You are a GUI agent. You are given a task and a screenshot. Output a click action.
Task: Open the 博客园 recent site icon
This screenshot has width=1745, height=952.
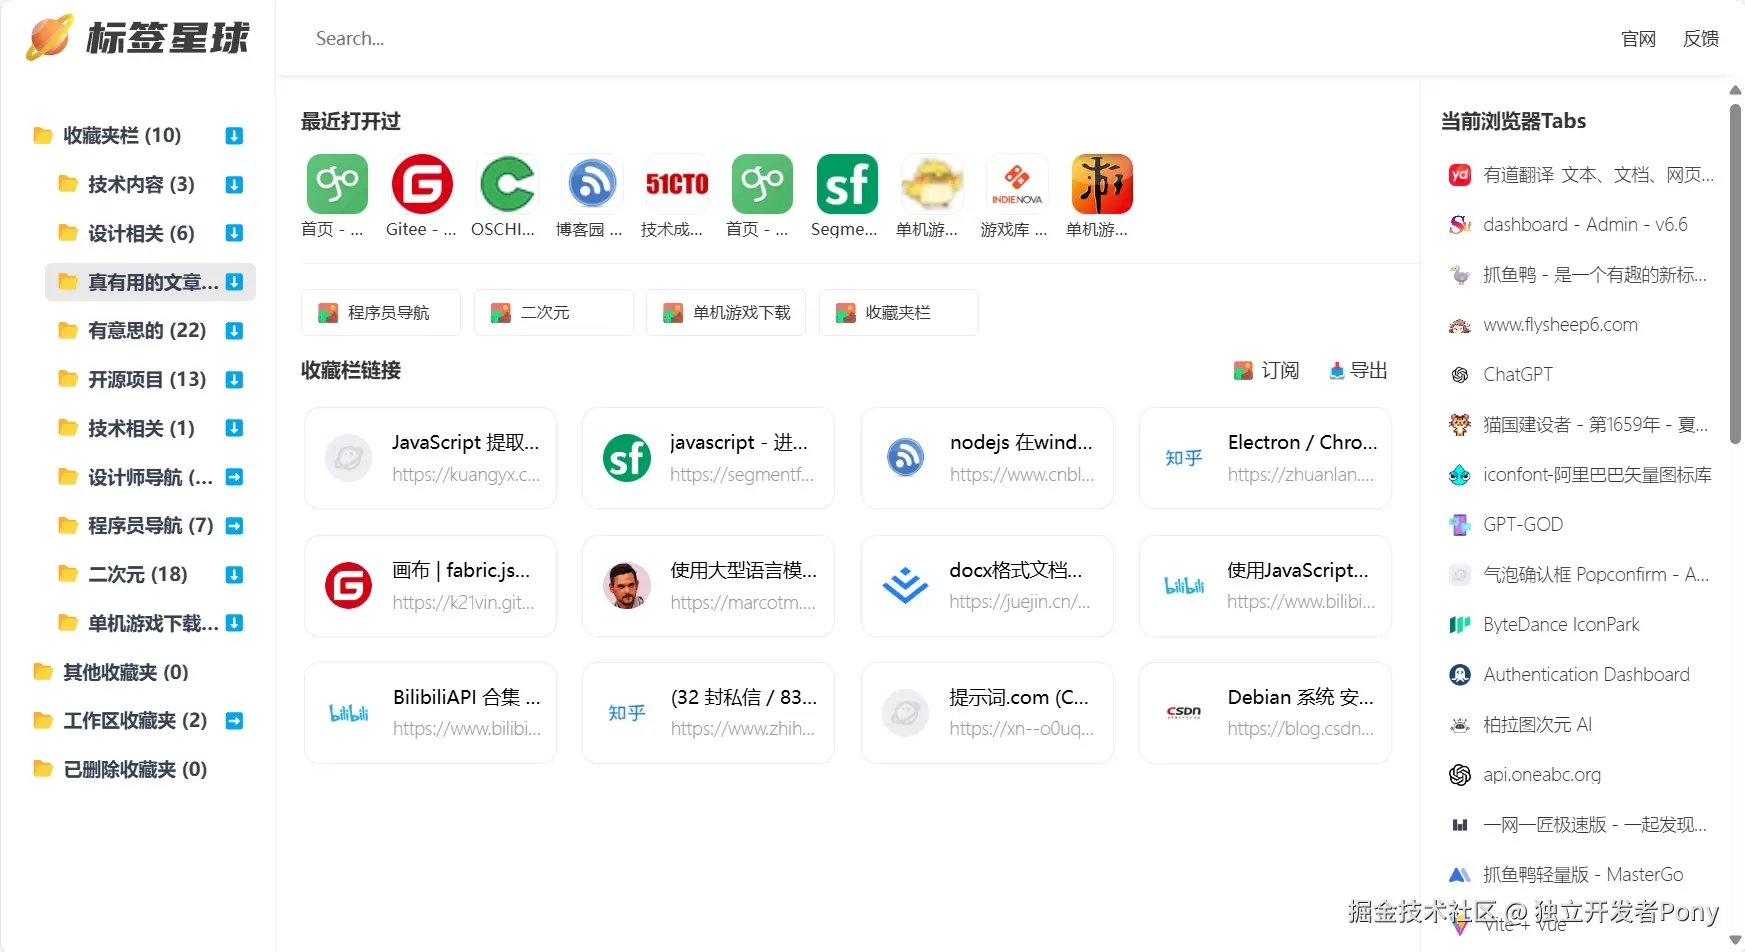click(592, 184)
